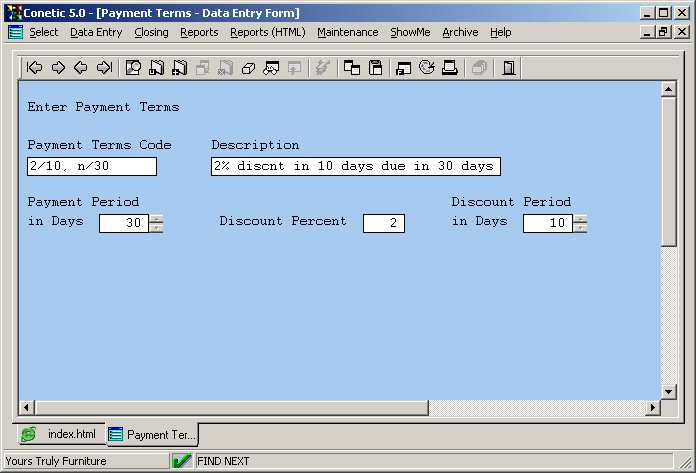Open the Data Entry menu
The width and height of the screenshot is (696, 473).
(x=96, y=32)
